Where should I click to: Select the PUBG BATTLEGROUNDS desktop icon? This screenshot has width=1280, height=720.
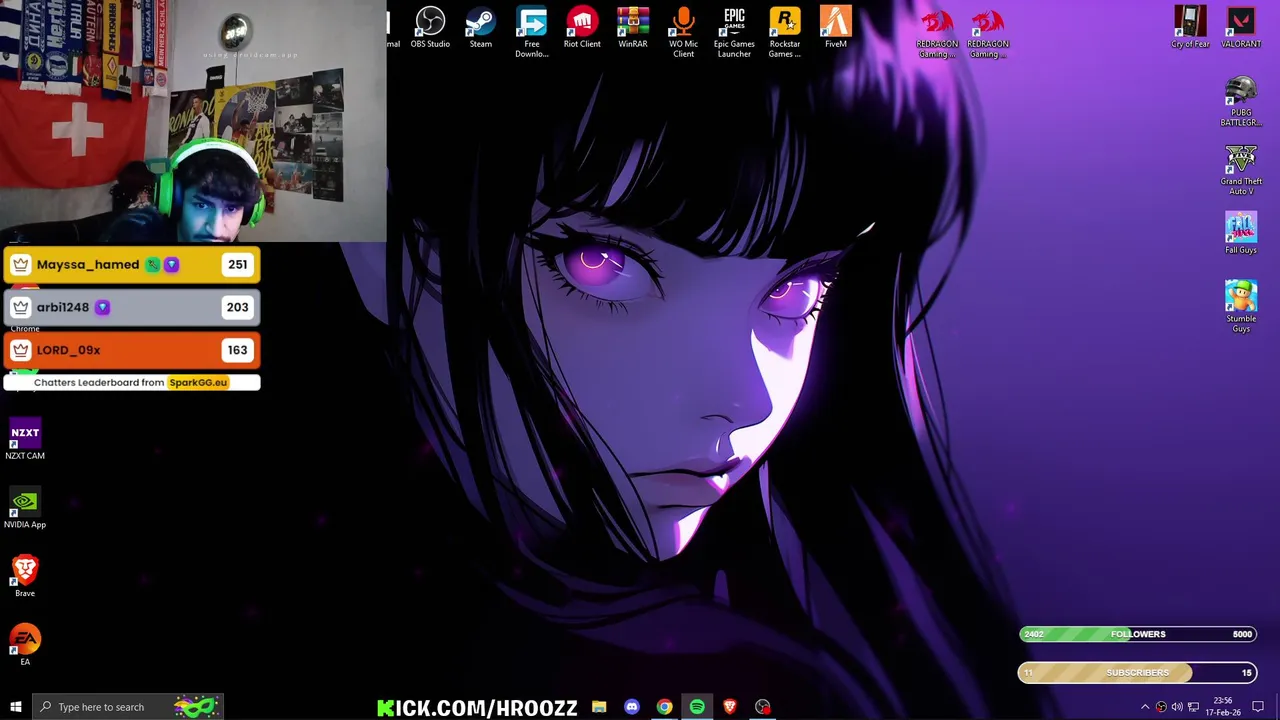(1241, 102)
